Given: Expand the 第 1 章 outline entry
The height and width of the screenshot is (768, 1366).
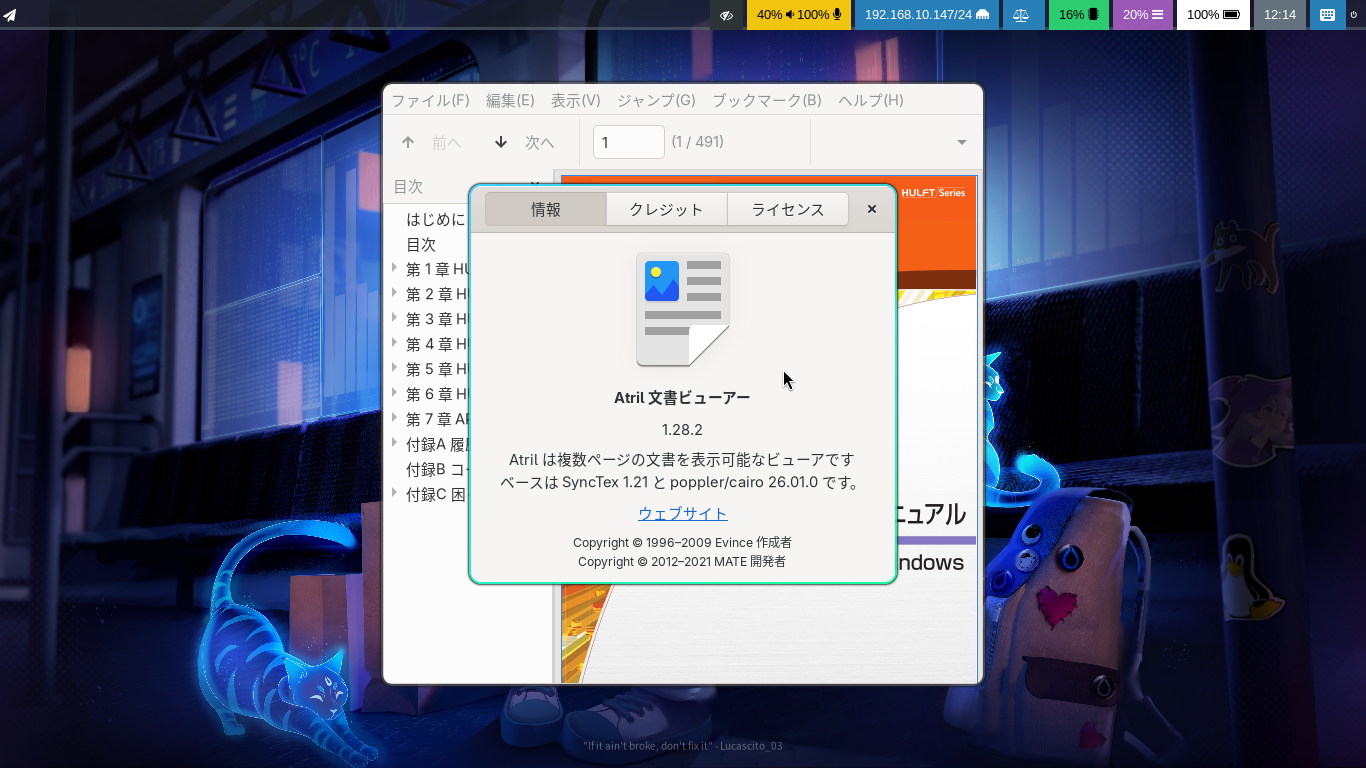Looking at the screenshot, I should pyautogui.click(x=395, y=269).
